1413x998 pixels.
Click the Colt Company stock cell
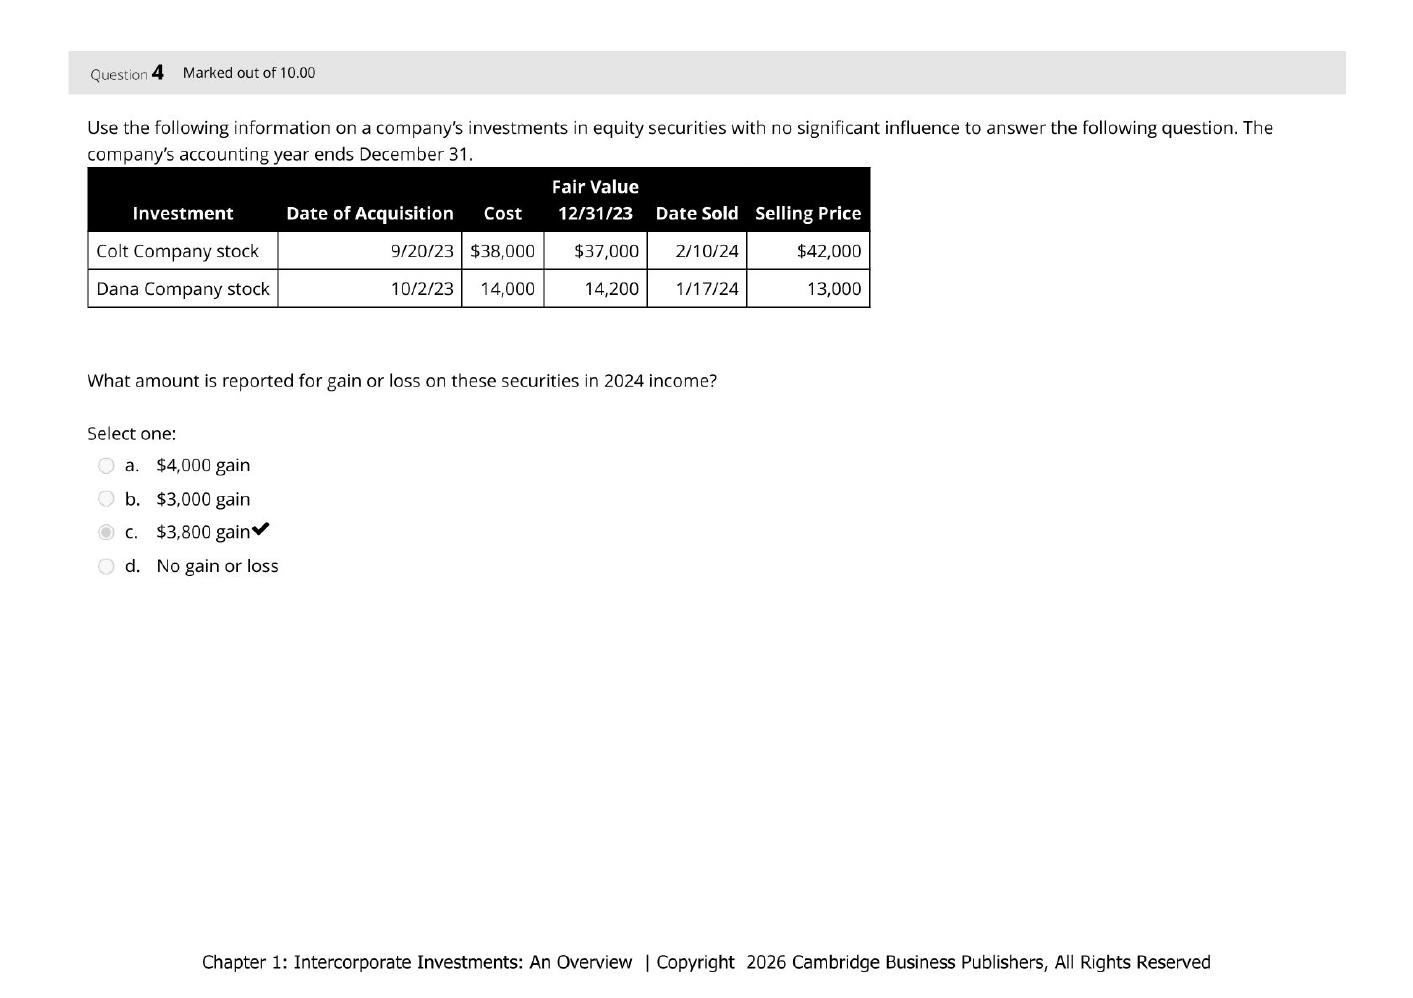(183, 251)
